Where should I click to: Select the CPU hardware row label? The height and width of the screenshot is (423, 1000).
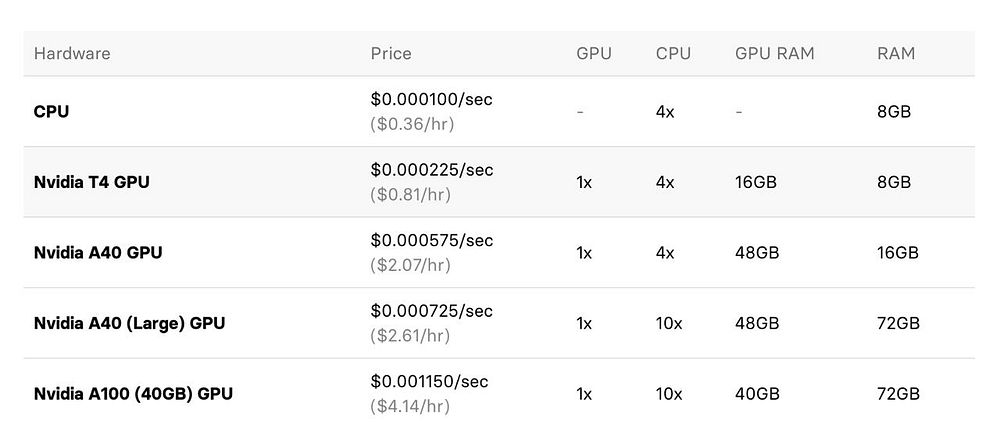click(52, 111)
